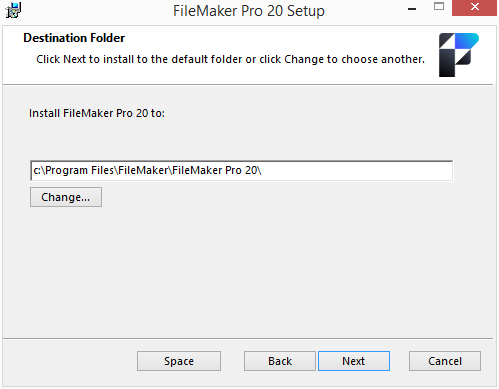This screenshot has width=499, height=389.
Task: Click the 'FileMaker Pro 20 Setup' title text
Action: pos(249,11)
